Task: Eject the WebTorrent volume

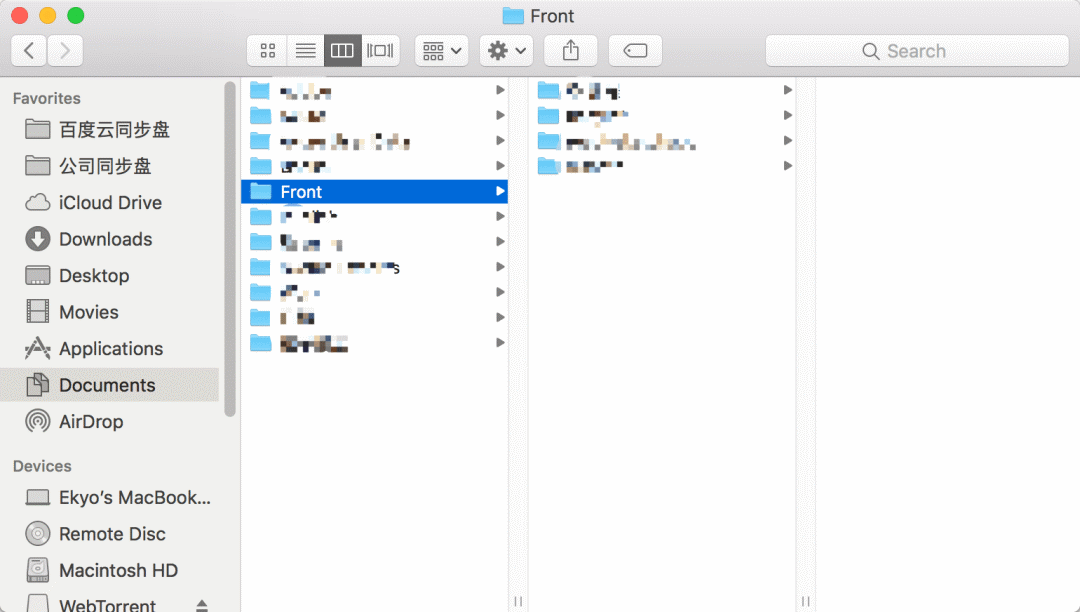Action: click(x=202, y=606)
